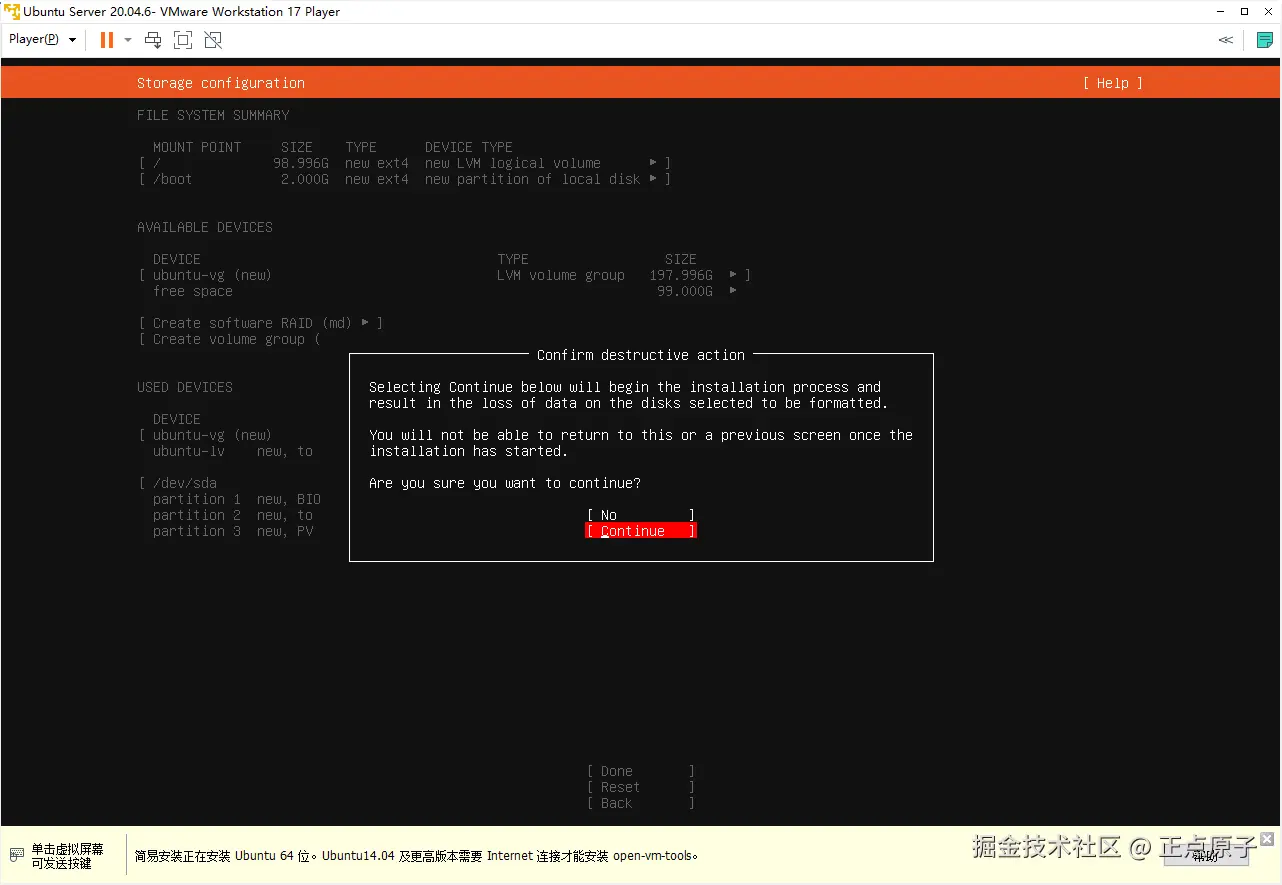Screen dimensions: 1282x885
Task: Select Reset at the bottom
Action: point(641,787)
